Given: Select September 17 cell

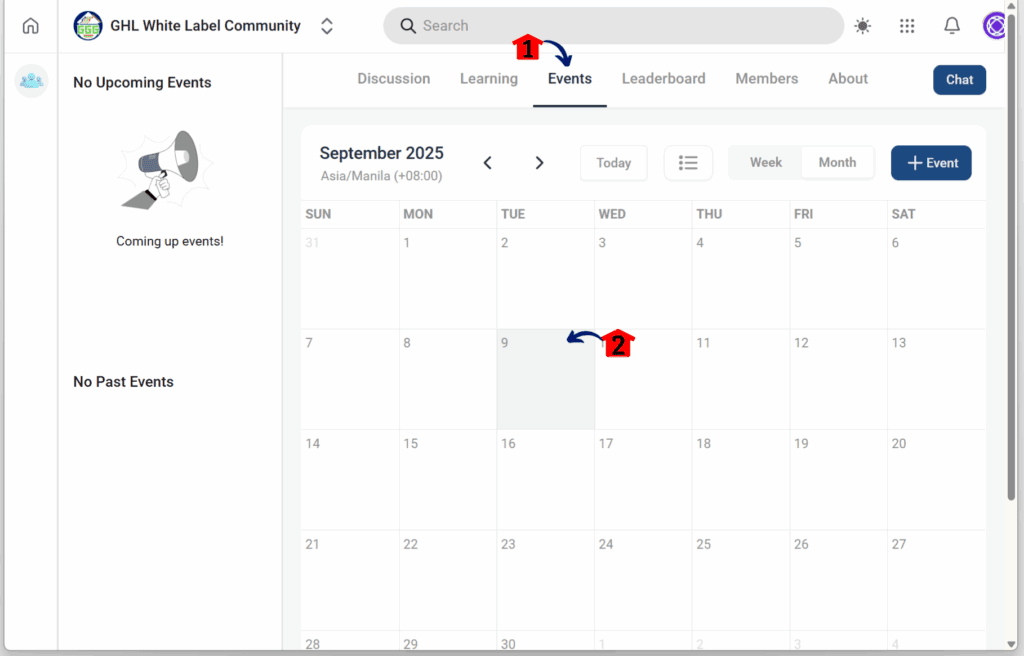Looking at the screenshot, I should click(x=643, y=480).
